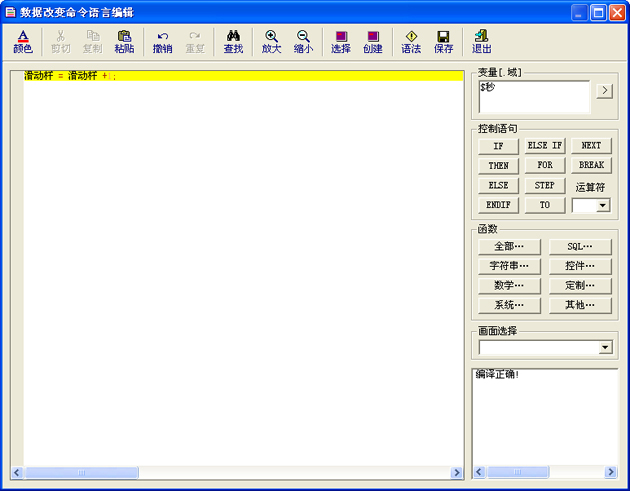Zoom out with 缩小 icon

coord(303,42)
